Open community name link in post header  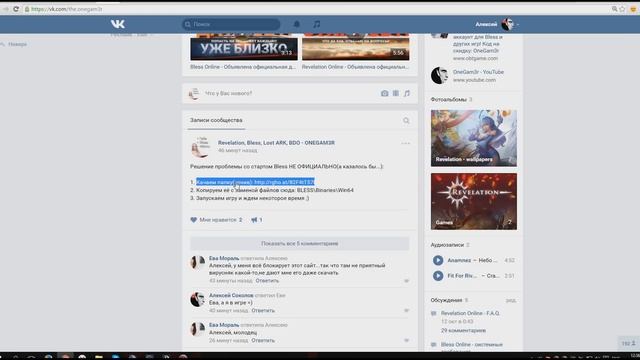point(276,142)
